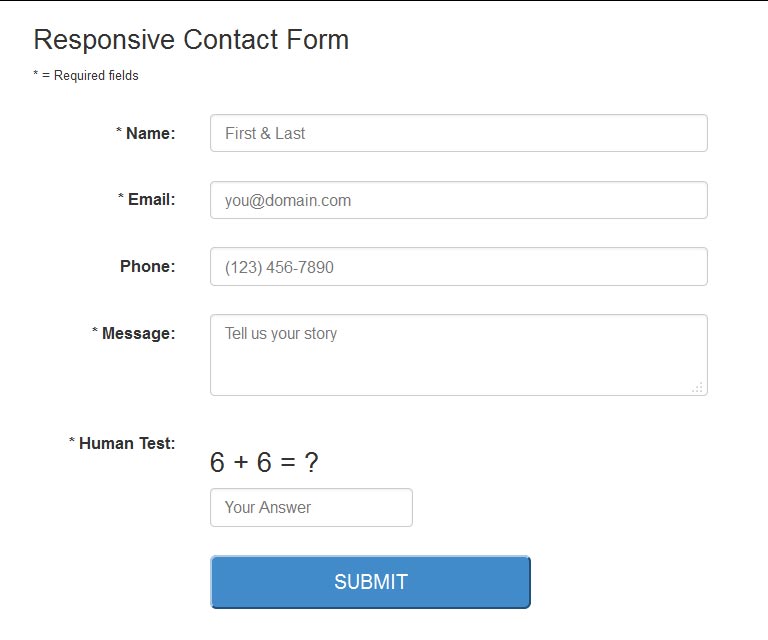
Task: Click the Name label
Action: click(x=150, y=133)
